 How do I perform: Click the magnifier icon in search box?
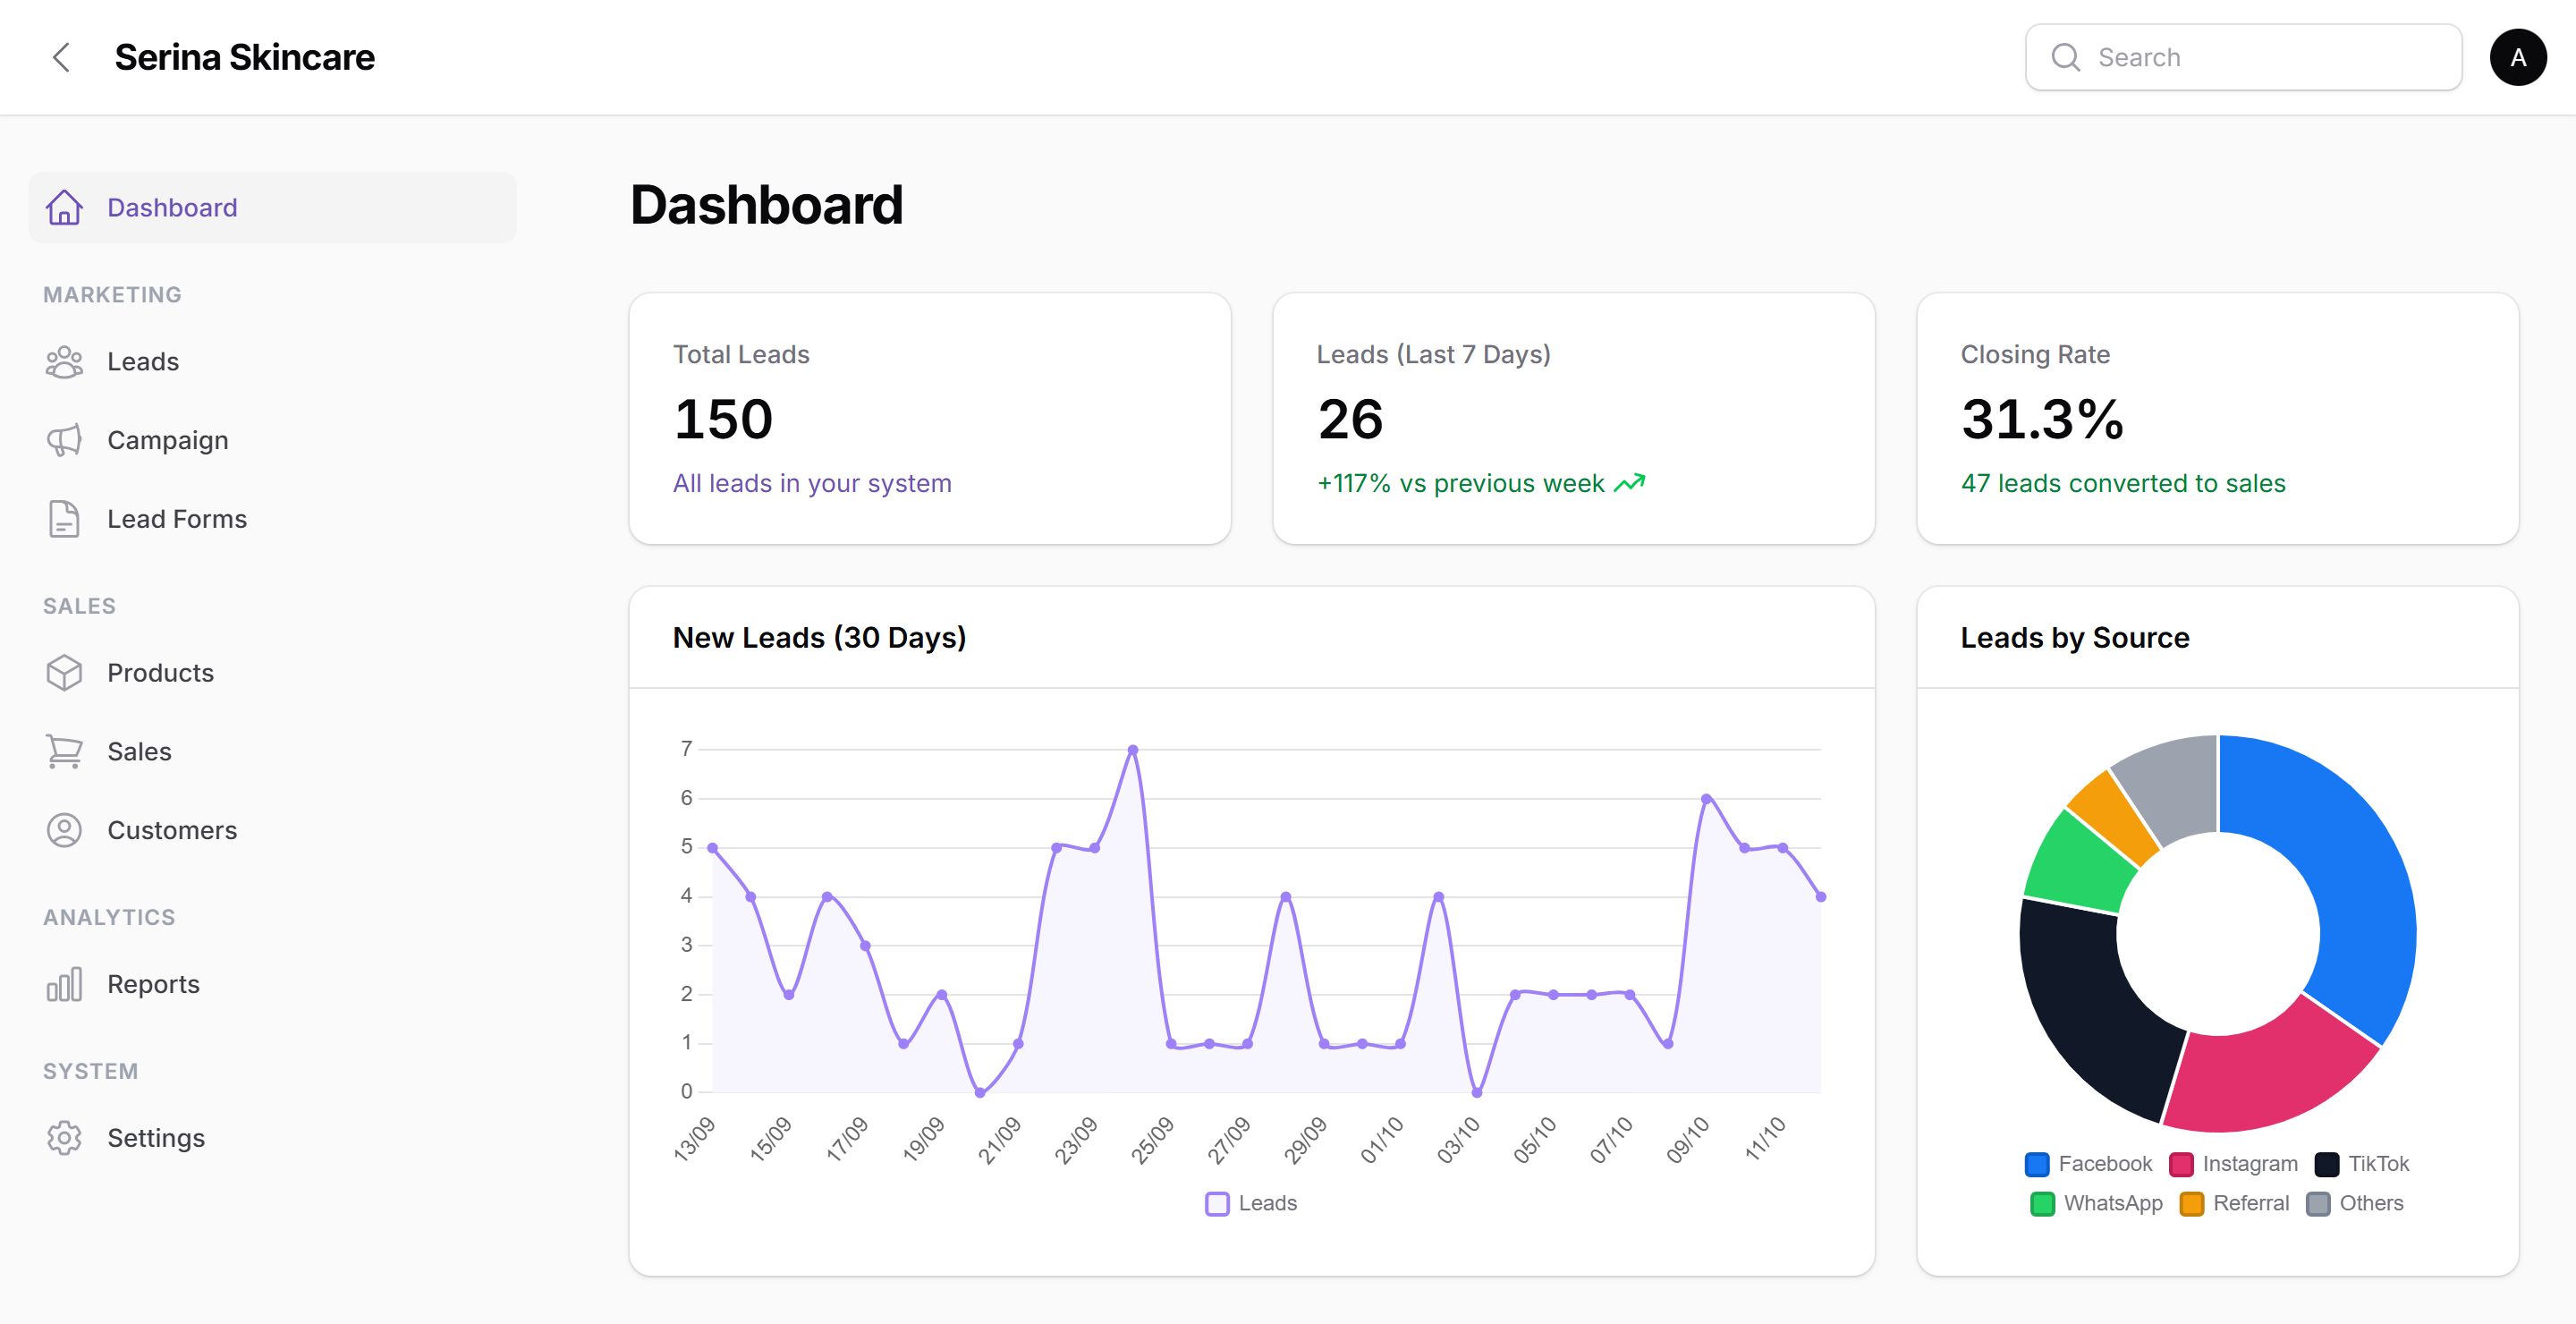(x=2065, y=57)
